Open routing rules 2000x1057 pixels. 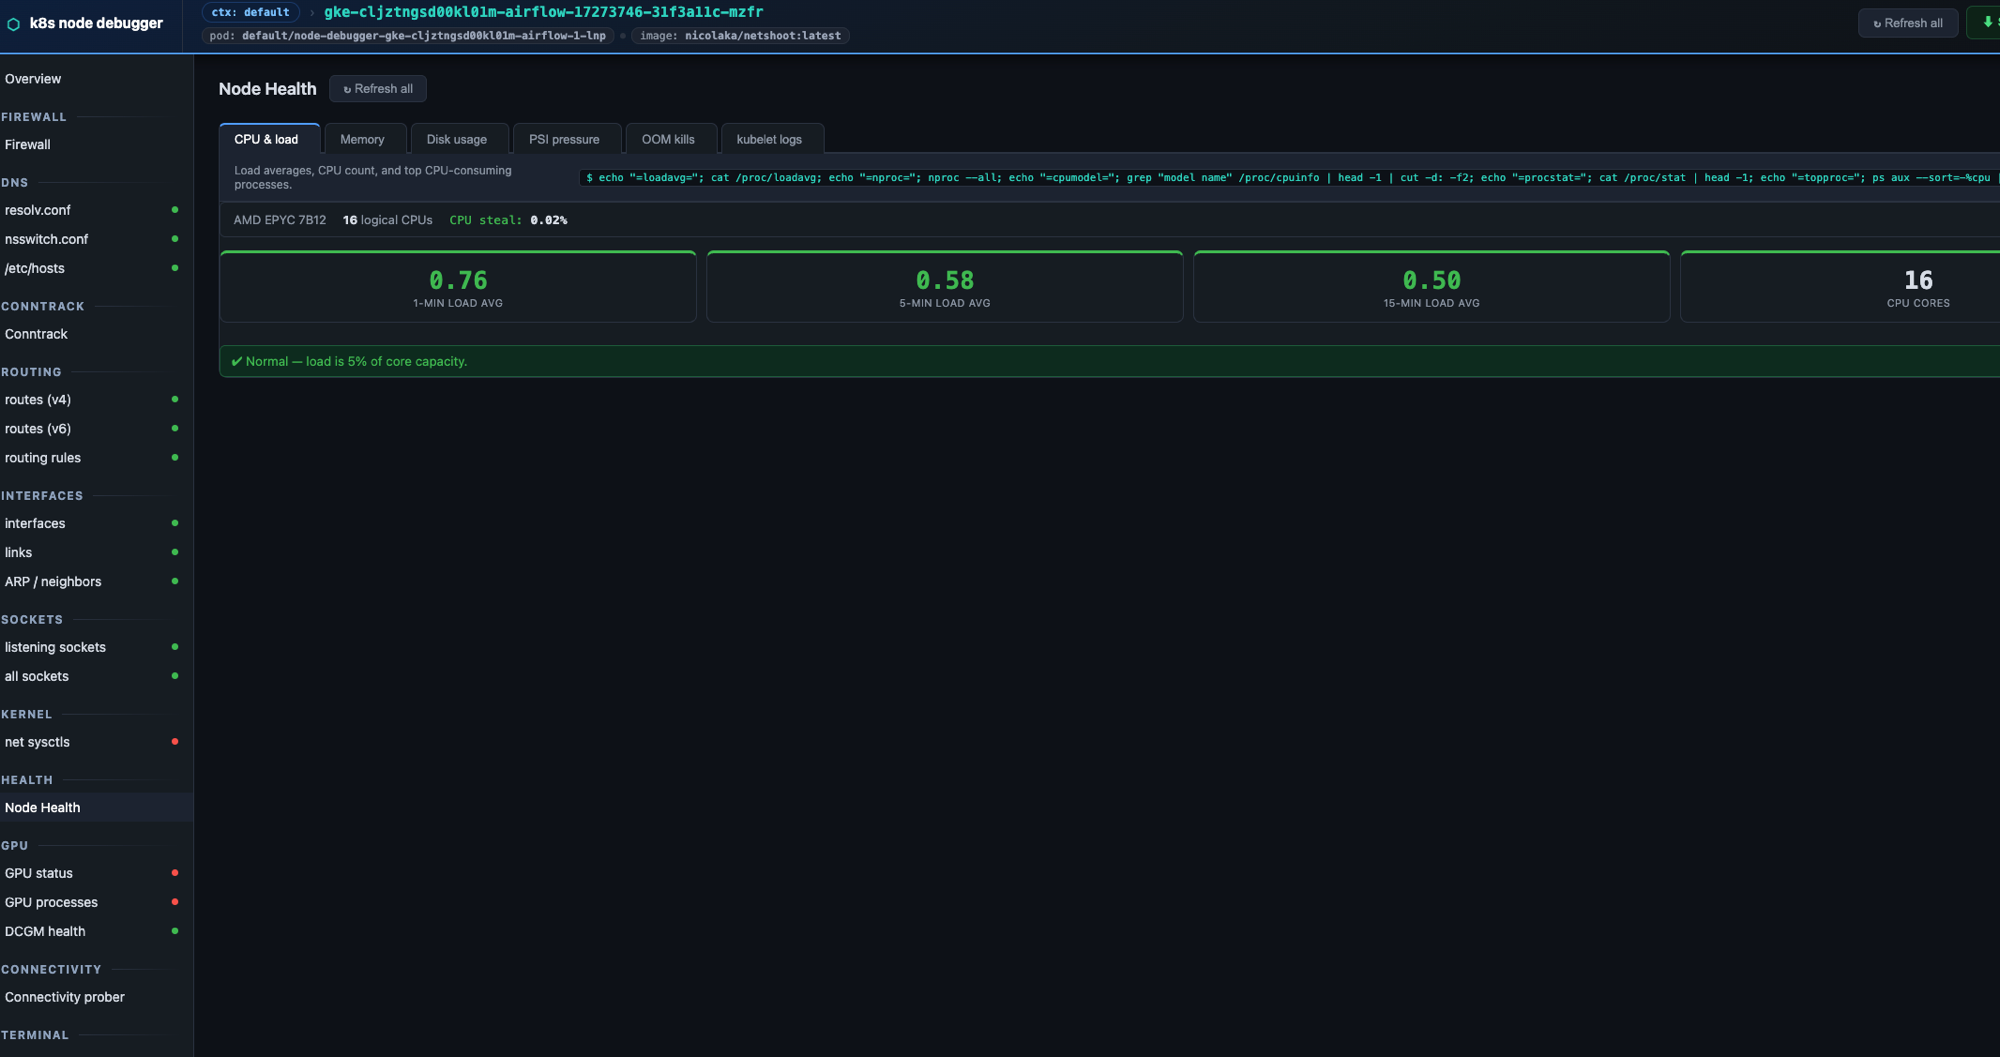43,458
